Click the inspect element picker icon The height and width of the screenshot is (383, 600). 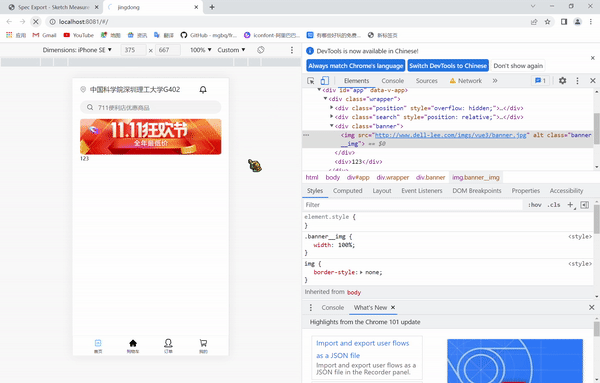click(x=311, y=81)
